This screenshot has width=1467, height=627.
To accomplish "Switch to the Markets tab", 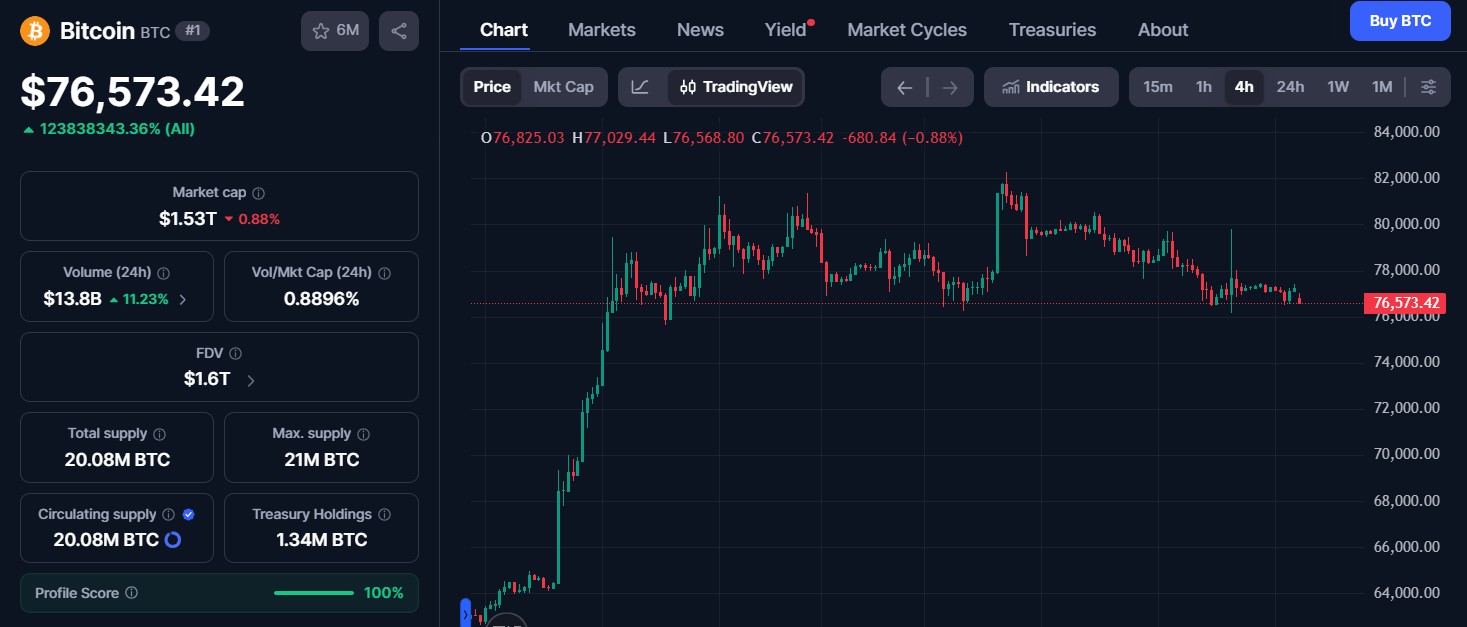I will 602,30.
